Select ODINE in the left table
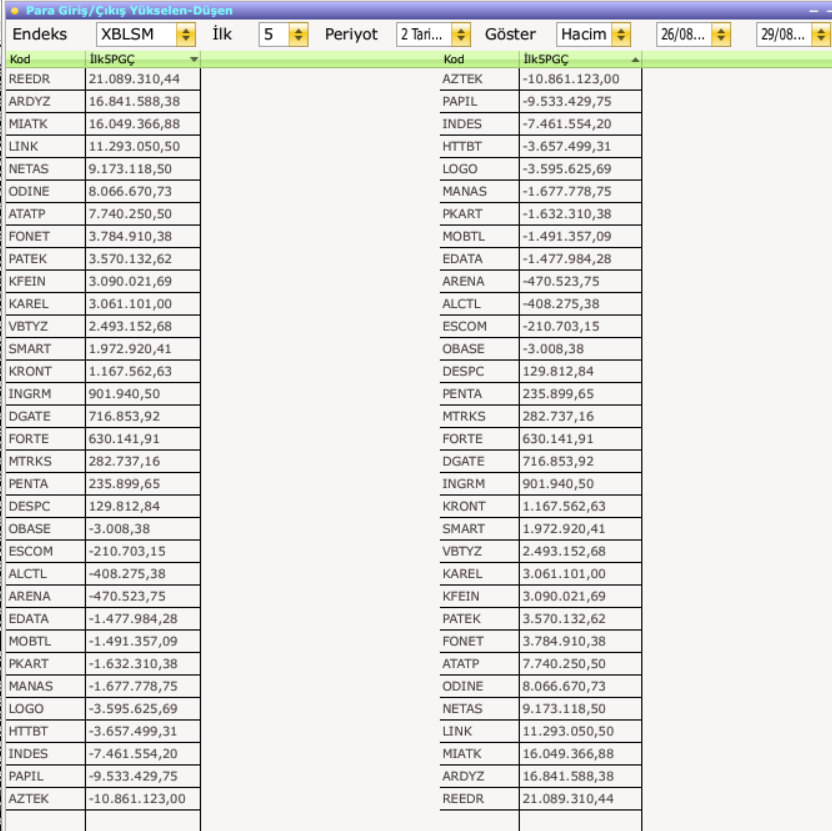Image resolution: width=832 pixels, height=831 pixels. (x=29, y=192)
